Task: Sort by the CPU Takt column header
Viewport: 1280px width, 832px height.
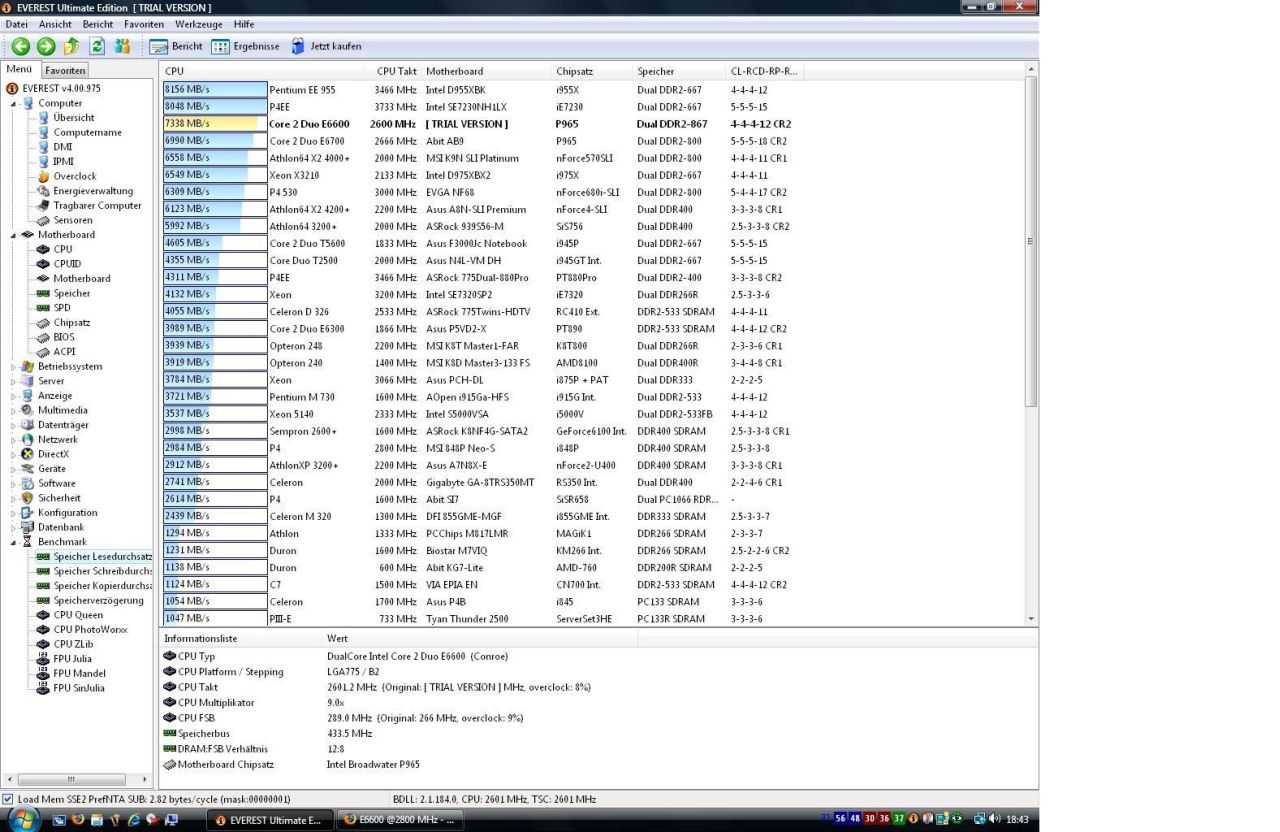Action: [x=394, y=71]
